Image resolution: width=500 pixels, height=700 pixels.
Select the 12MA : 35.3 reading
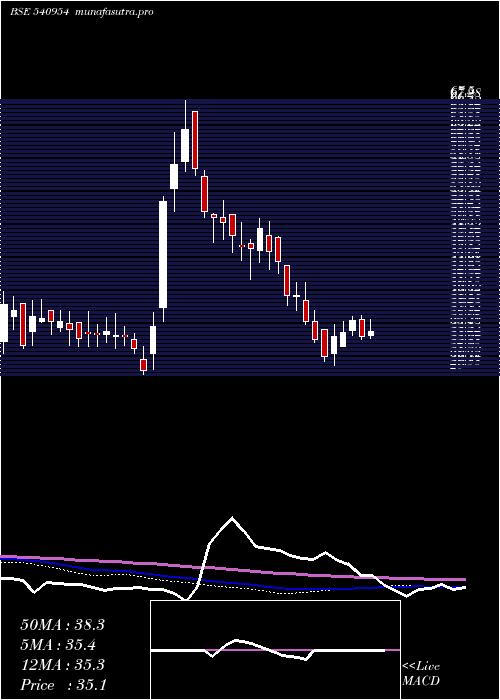point(62,665)
